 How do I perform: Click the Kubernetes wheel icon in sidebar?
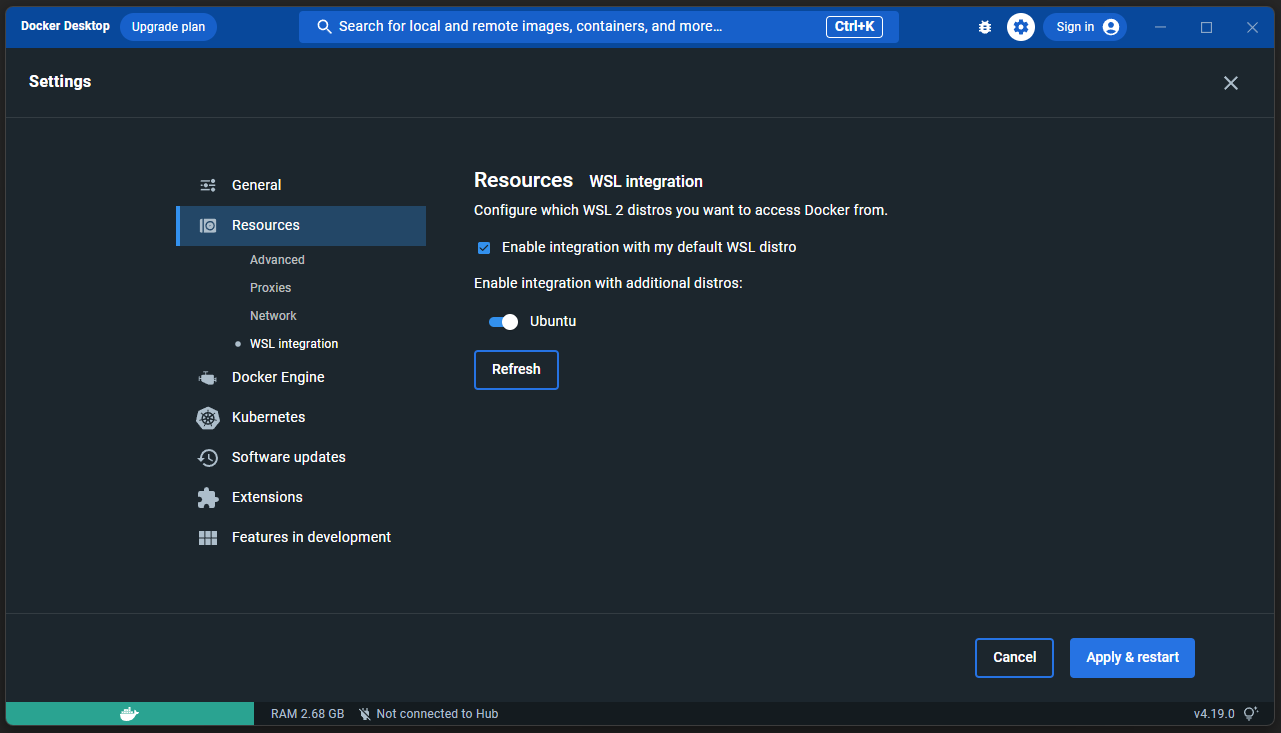(x=208, y=418)
